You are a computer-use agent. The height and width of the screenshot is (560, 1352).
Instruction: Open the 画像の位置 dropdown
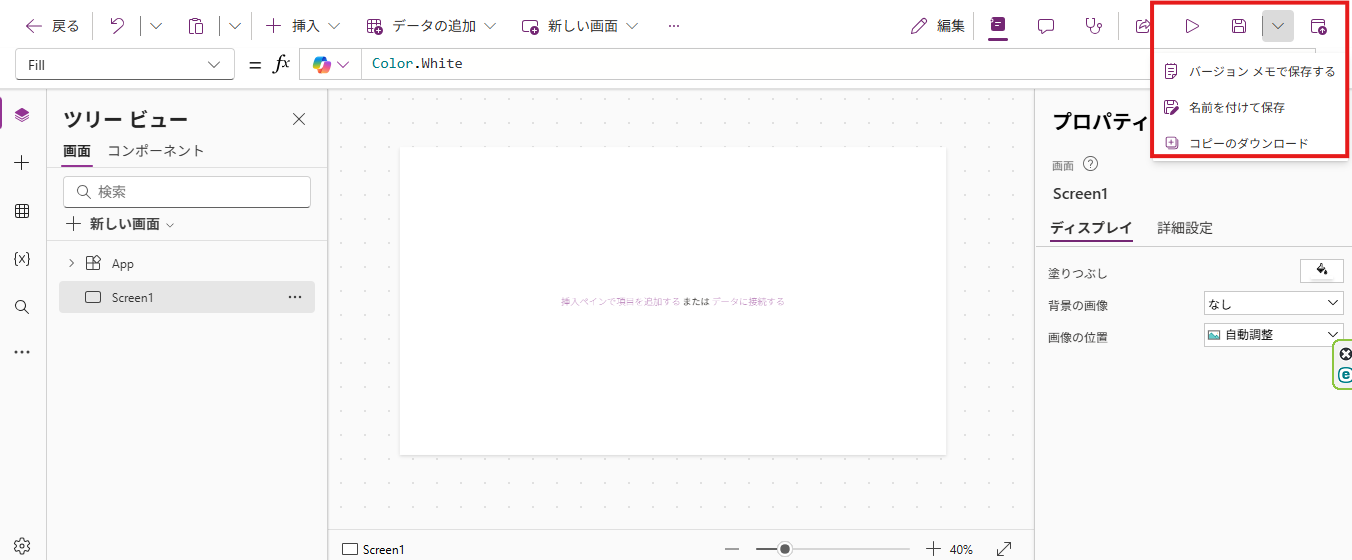click(1274, 335)
